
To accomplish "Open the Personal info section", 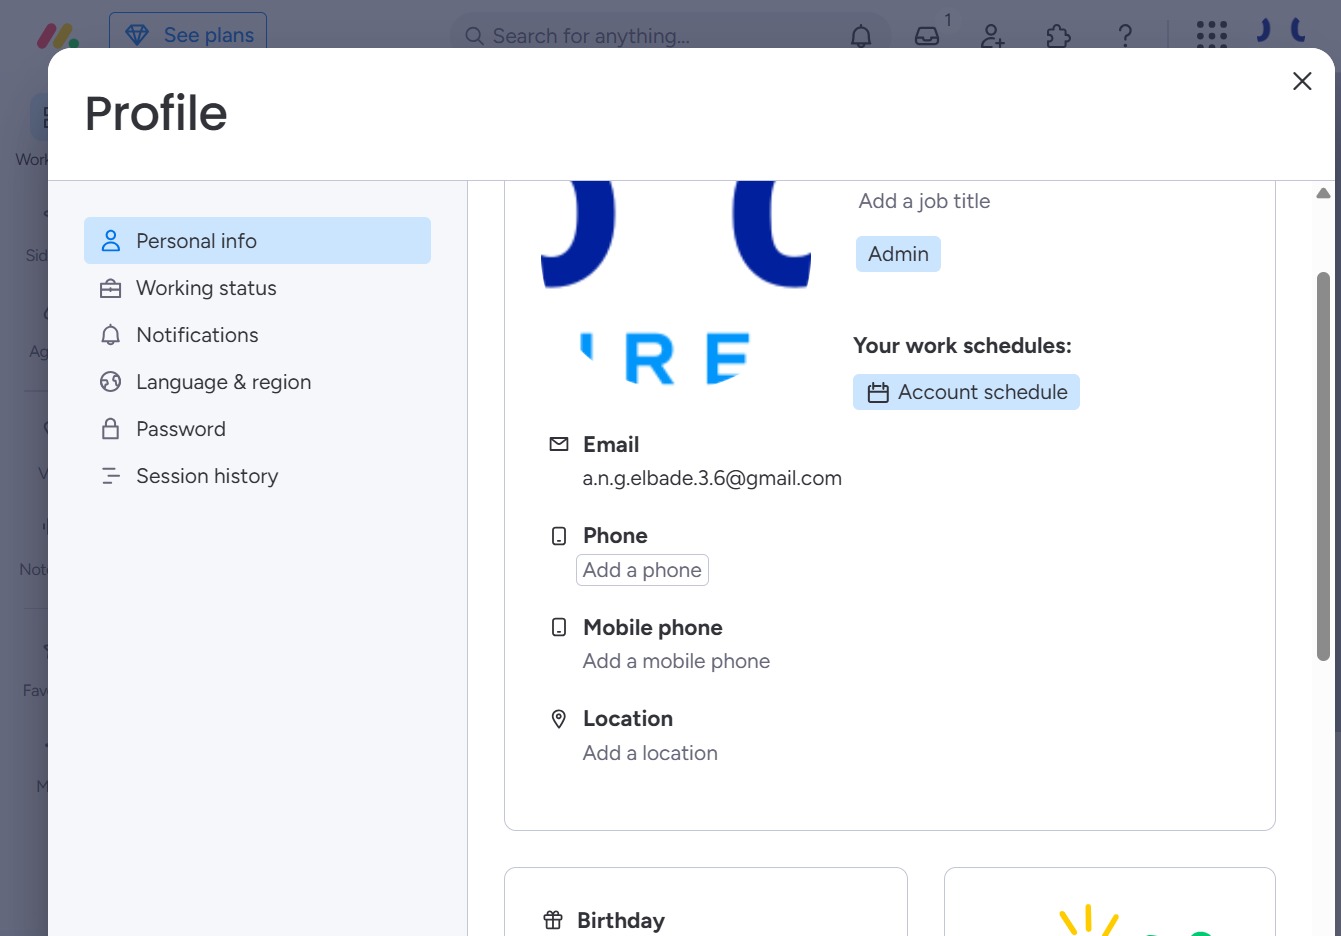I will [x=257, y=241].
